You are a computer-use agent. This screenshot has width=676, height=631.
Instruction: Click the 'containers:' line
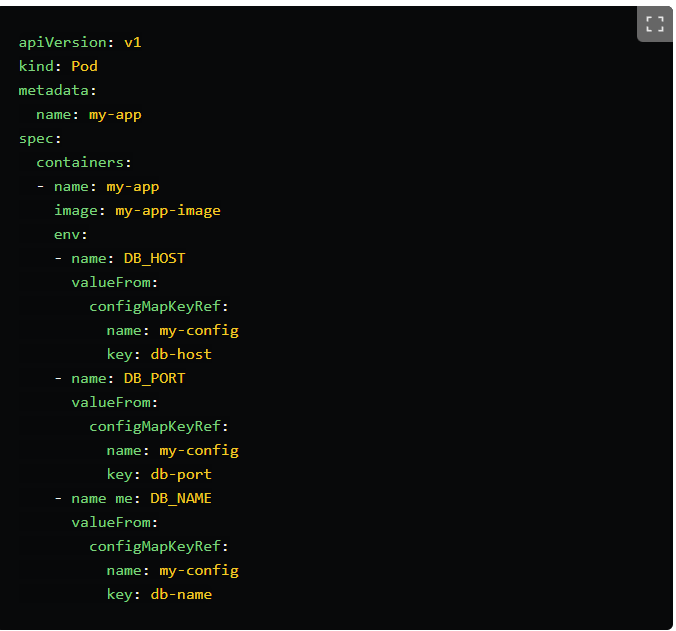84,162
